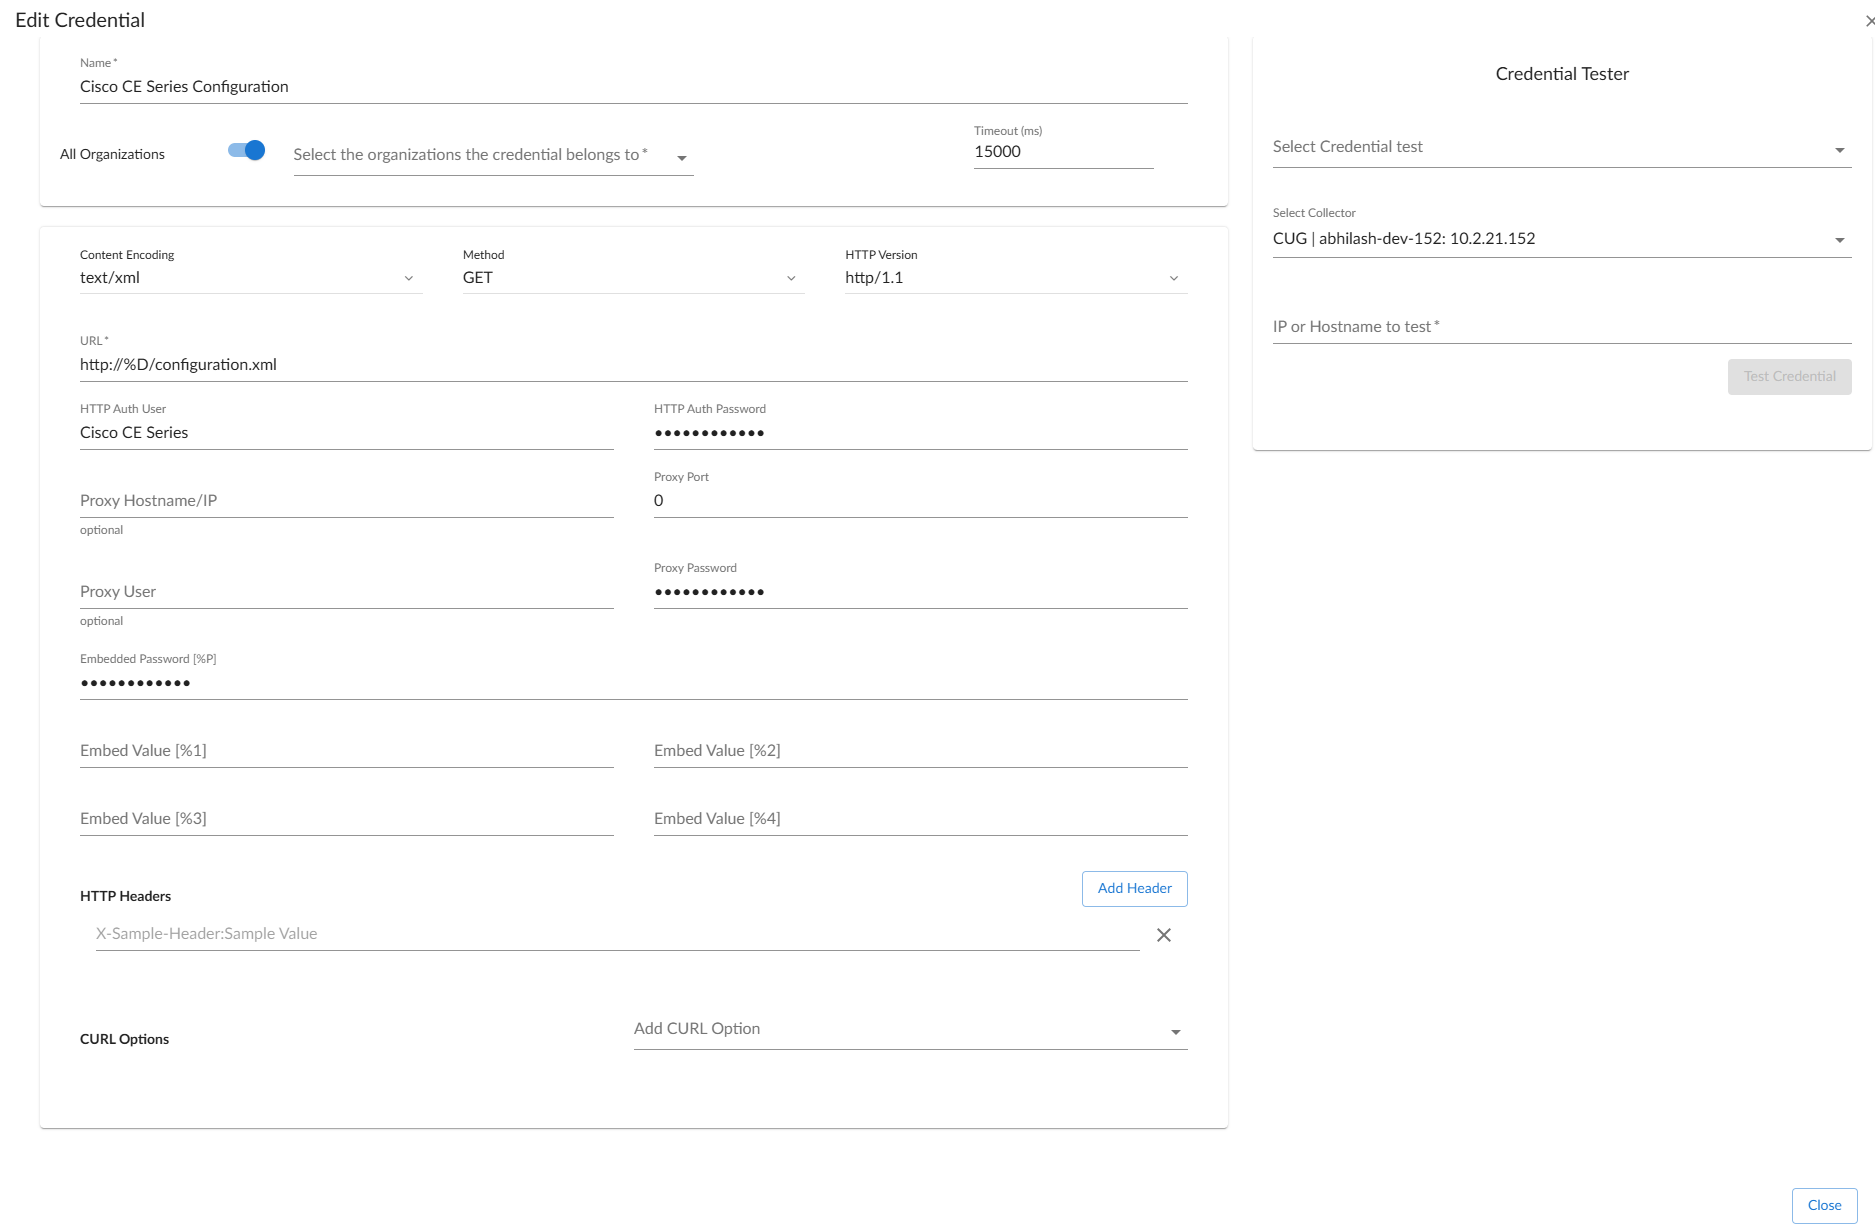The width and height of the screenshot is (1875, 1232).
Task: Open the Select Credential test dropdown
Action: 1560,148
